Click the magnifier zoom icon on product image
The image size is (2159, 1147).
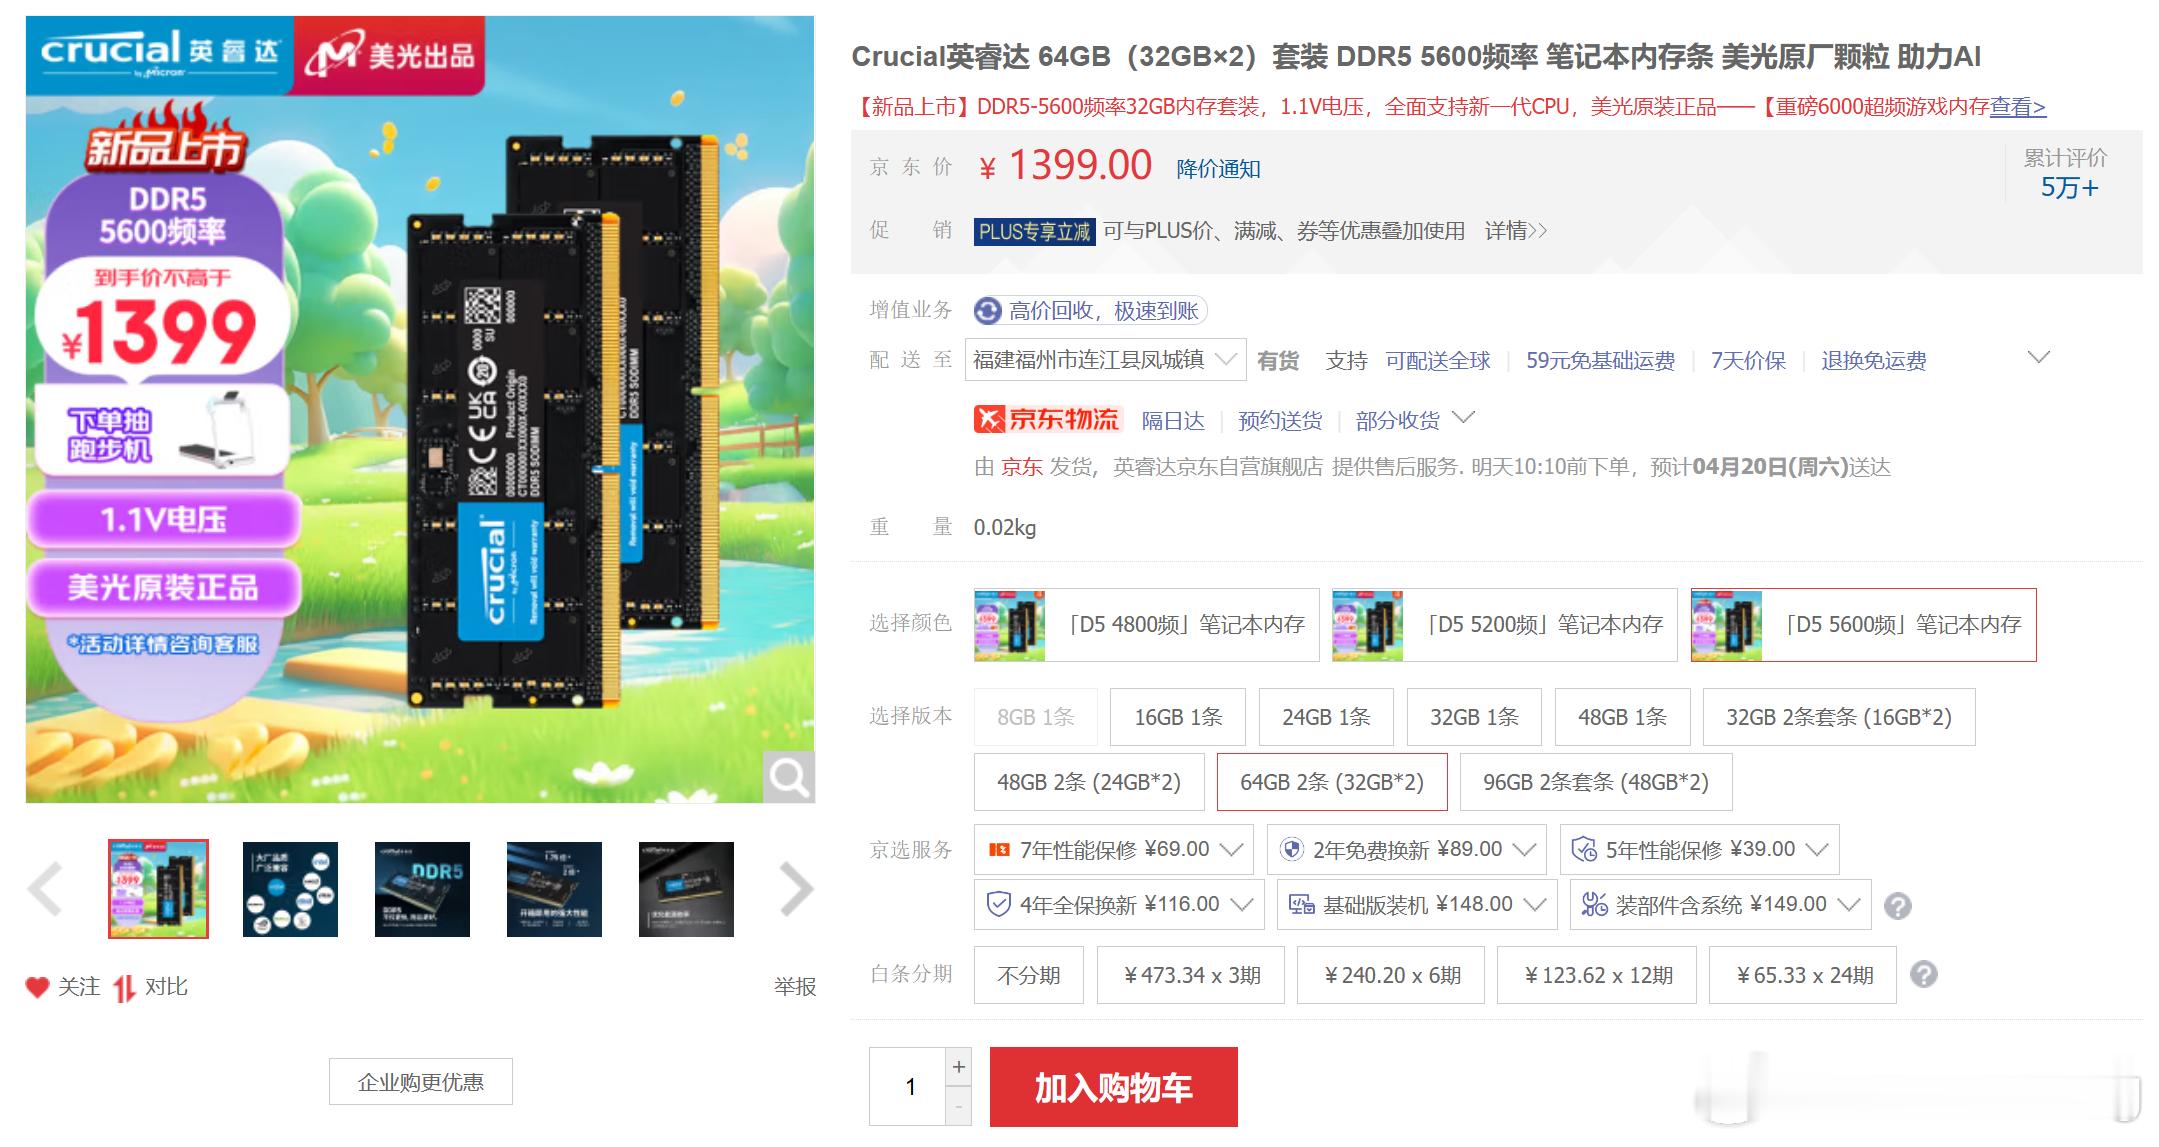tap(788, 777)
